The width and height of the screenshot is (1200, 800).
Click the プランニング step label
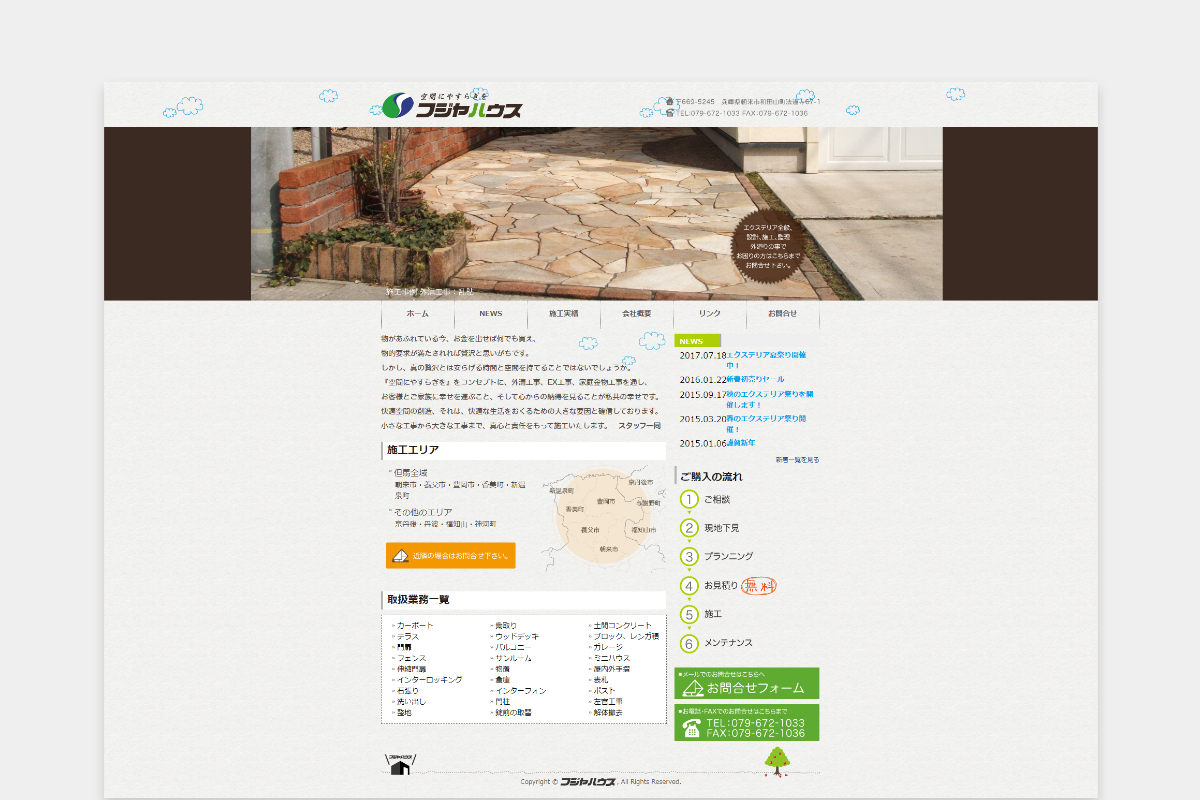click(728, 557)
